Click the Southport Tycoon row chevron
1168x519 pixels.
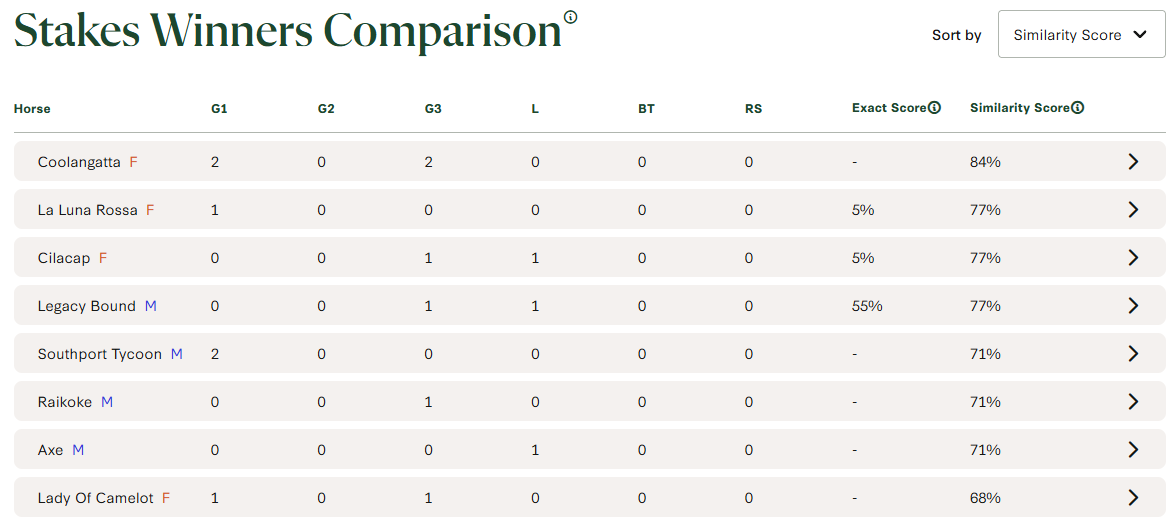point(1133,354)
